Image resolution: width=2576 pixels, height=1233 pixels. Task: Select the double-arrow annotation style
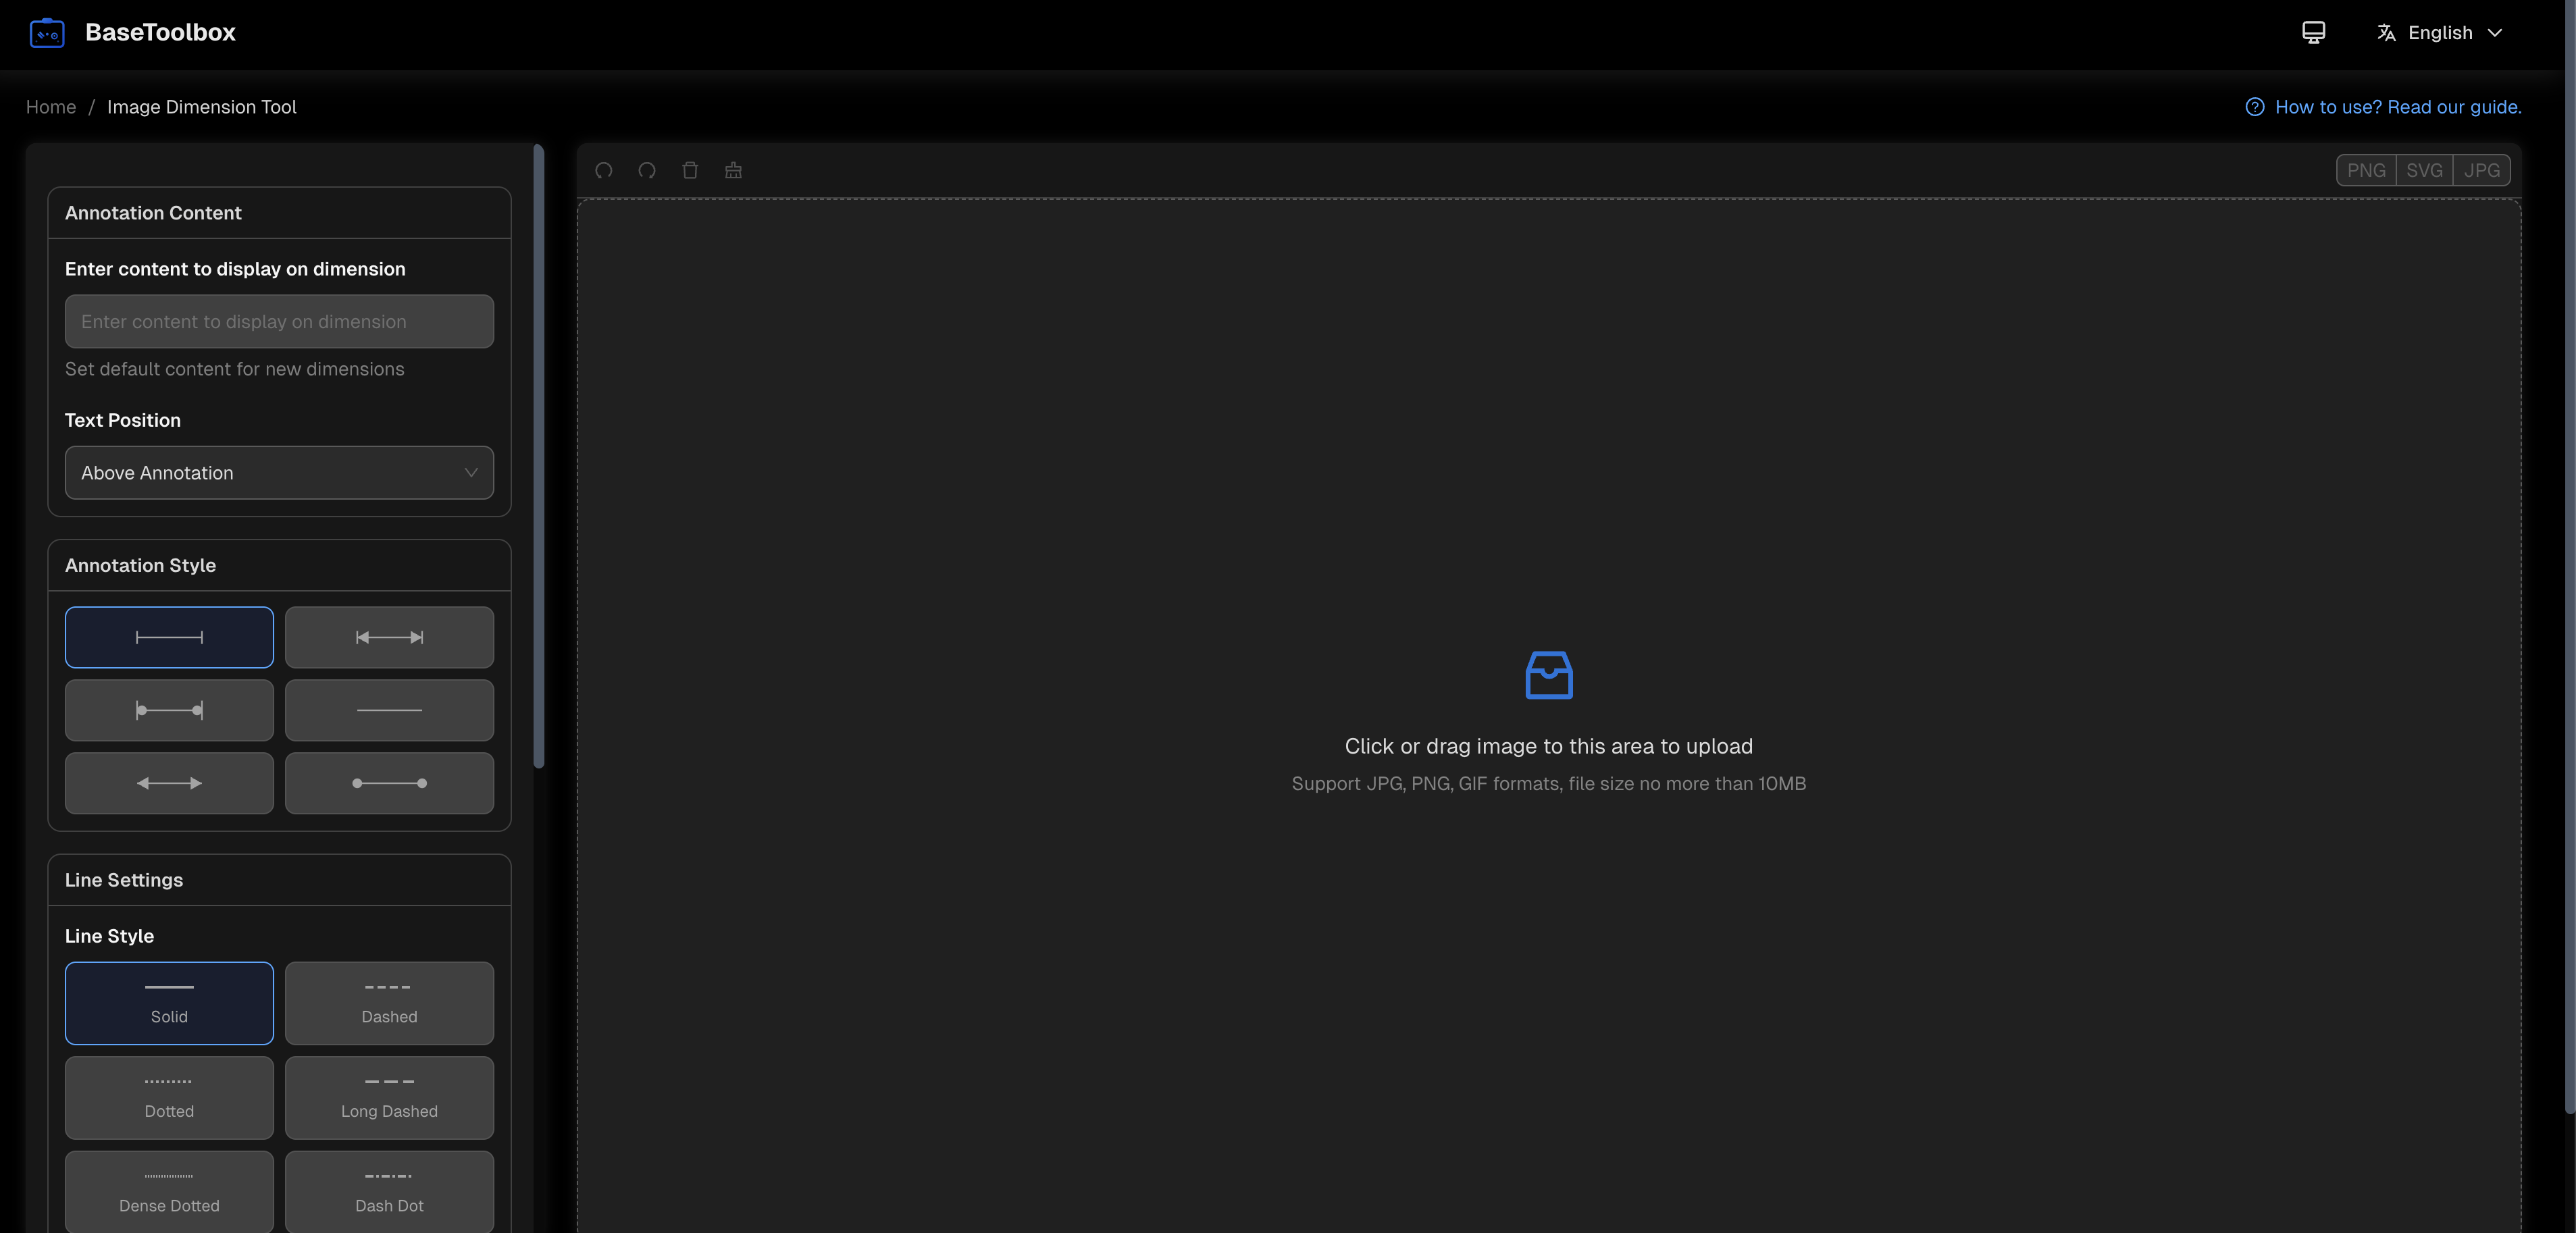click(x=169, y=783)
